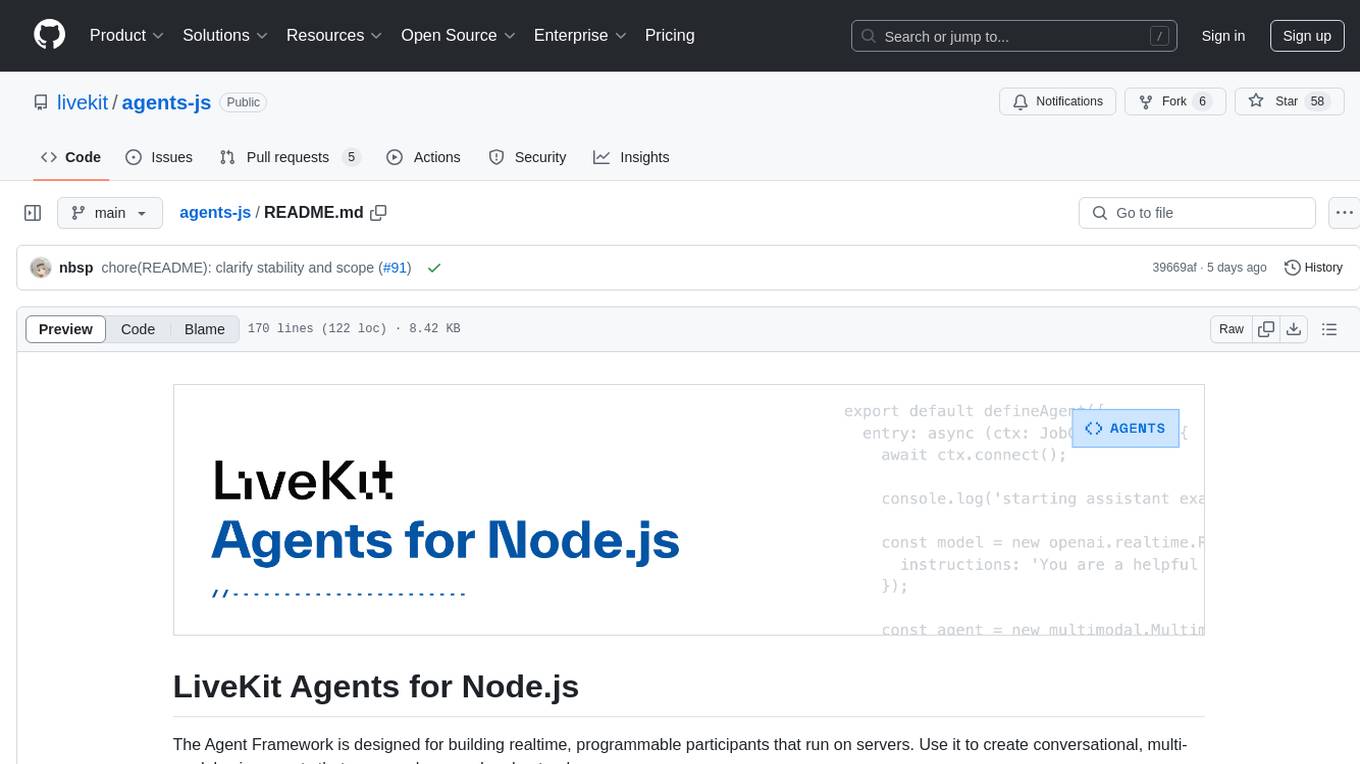Focus the Search or jump to field
Screen dimensions: 1360x764
point(1014,36)
